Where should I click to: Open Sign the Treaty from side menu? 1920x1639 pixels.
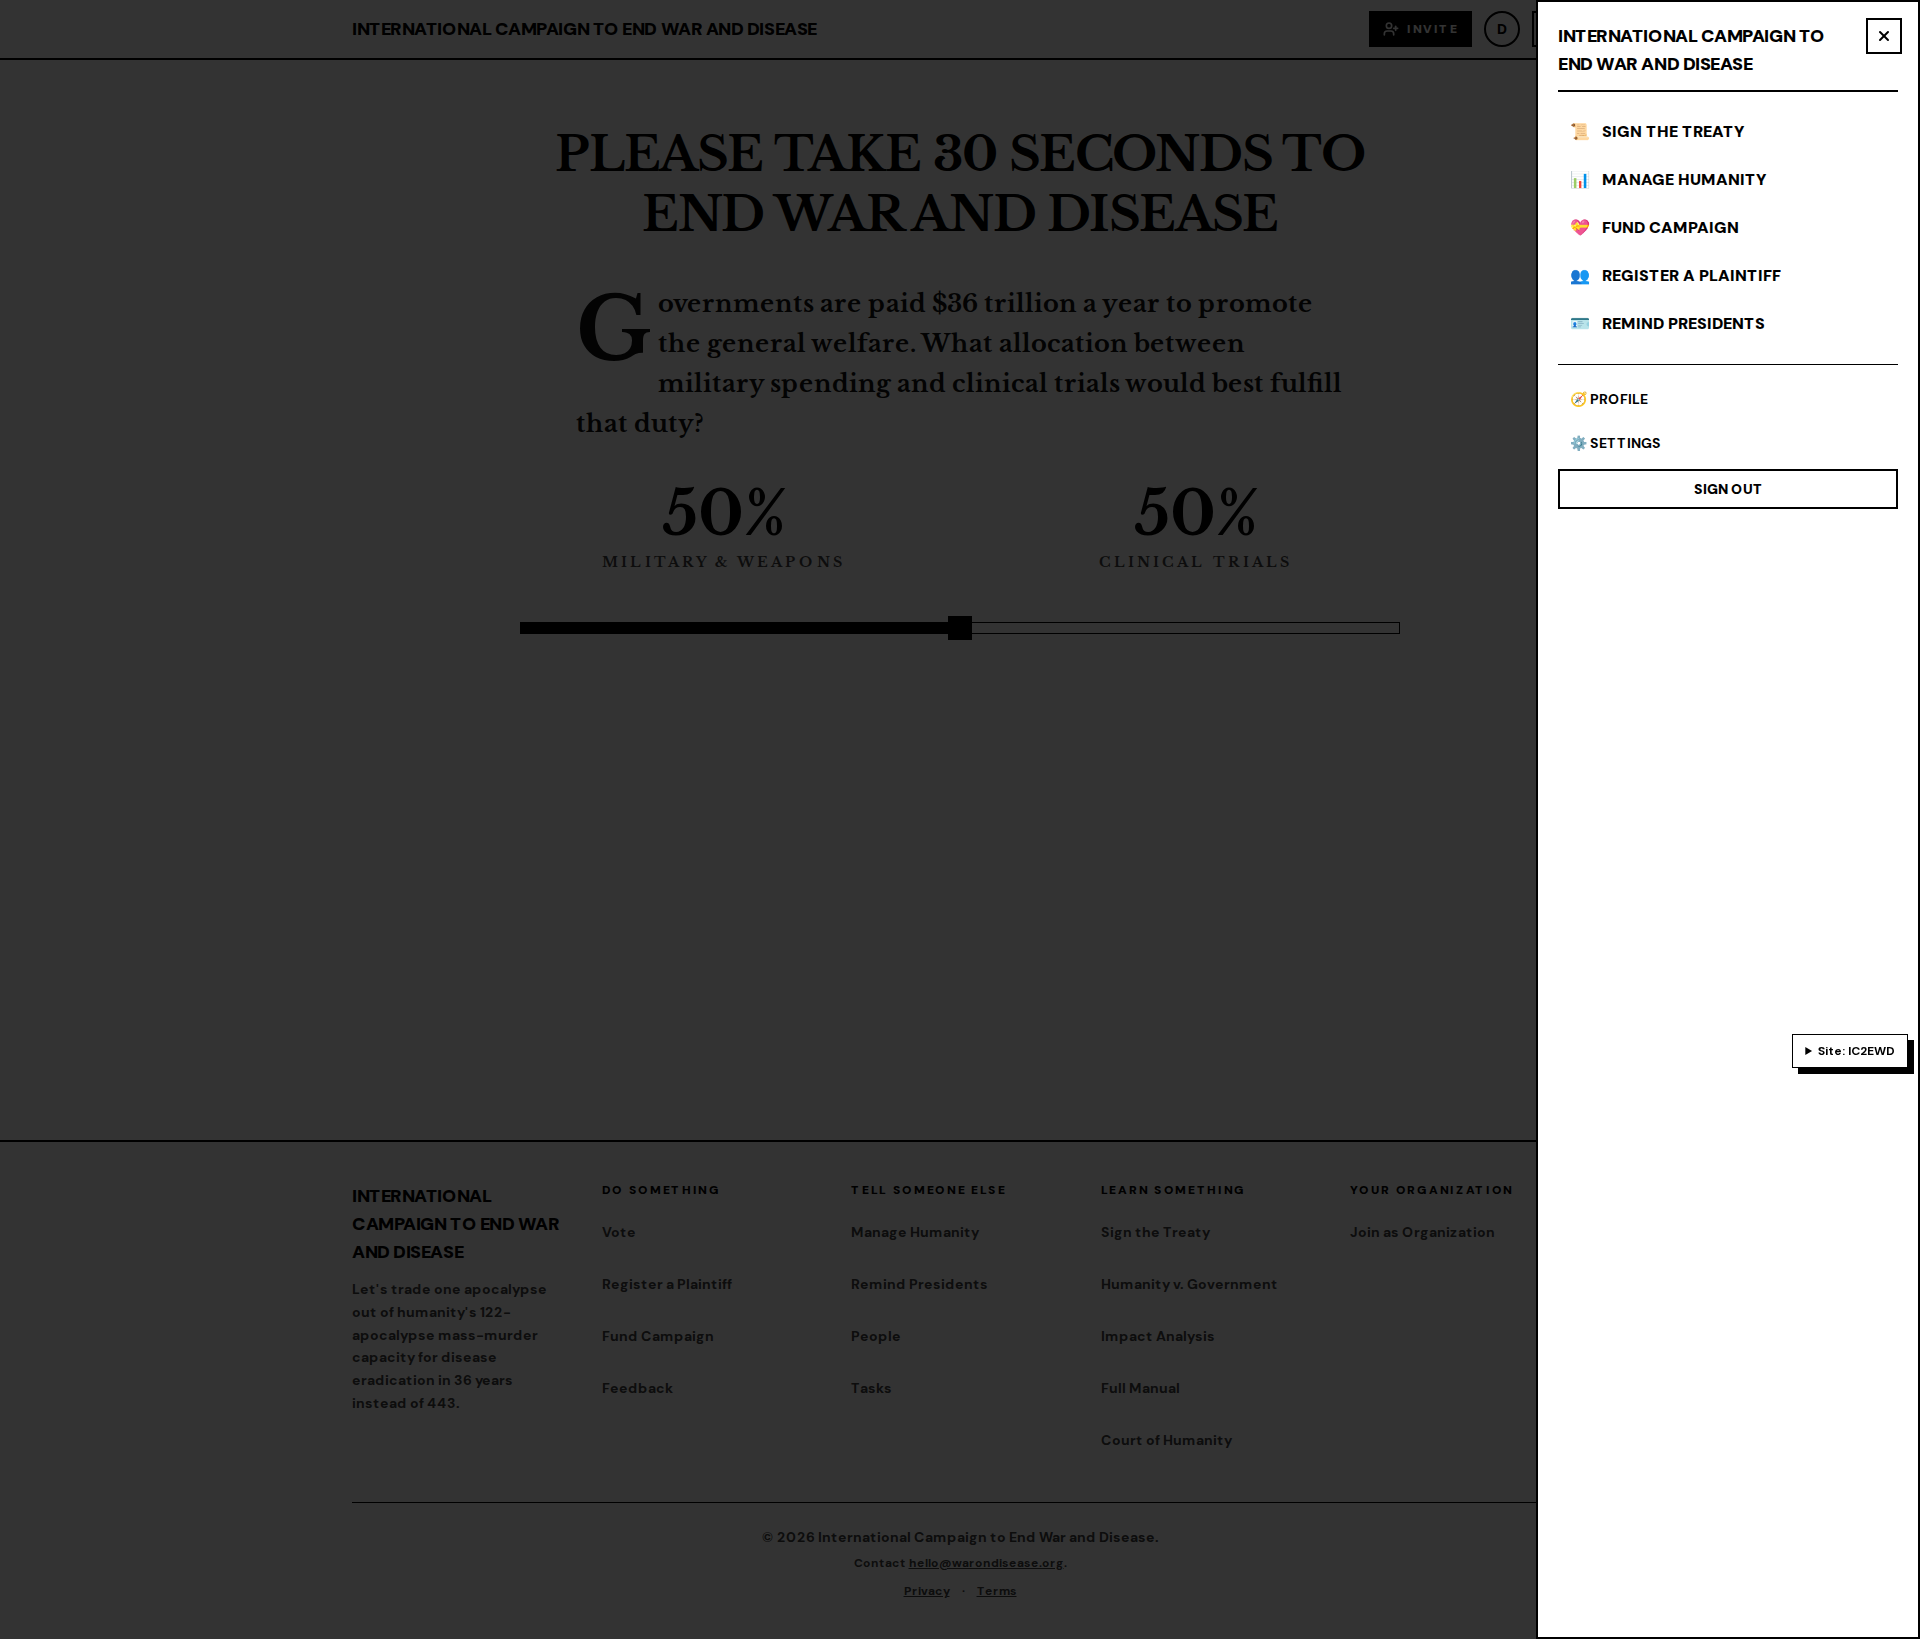pyautogui.click(x=1727, y=132)
